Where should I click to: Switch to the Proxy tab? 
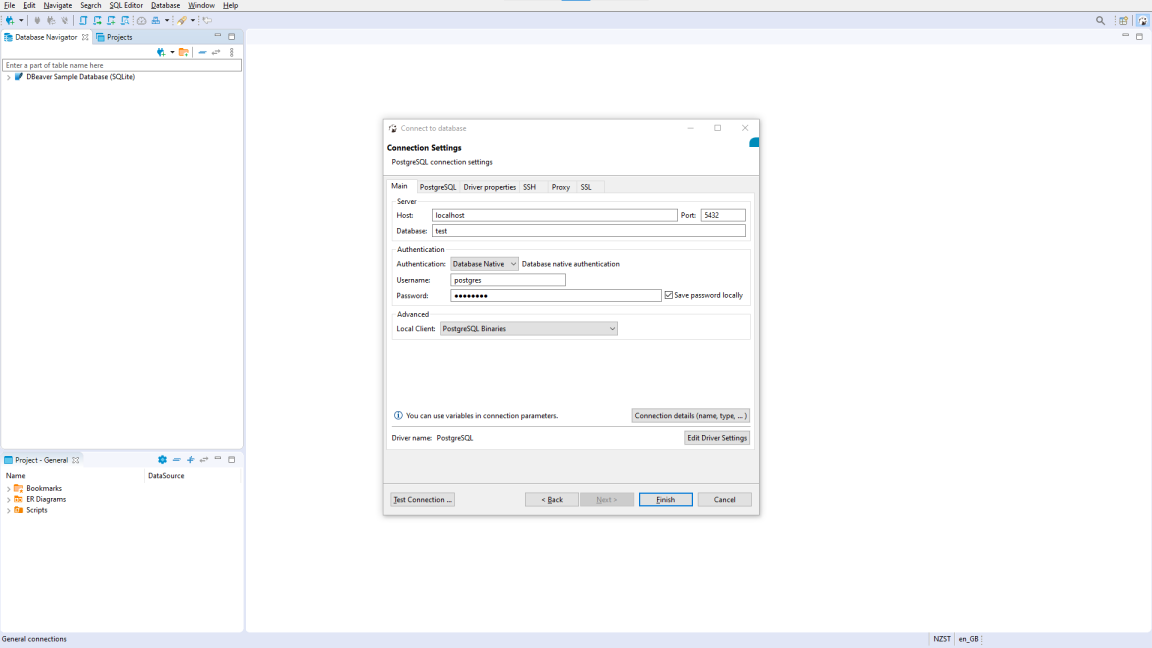[x=561, y=187]
